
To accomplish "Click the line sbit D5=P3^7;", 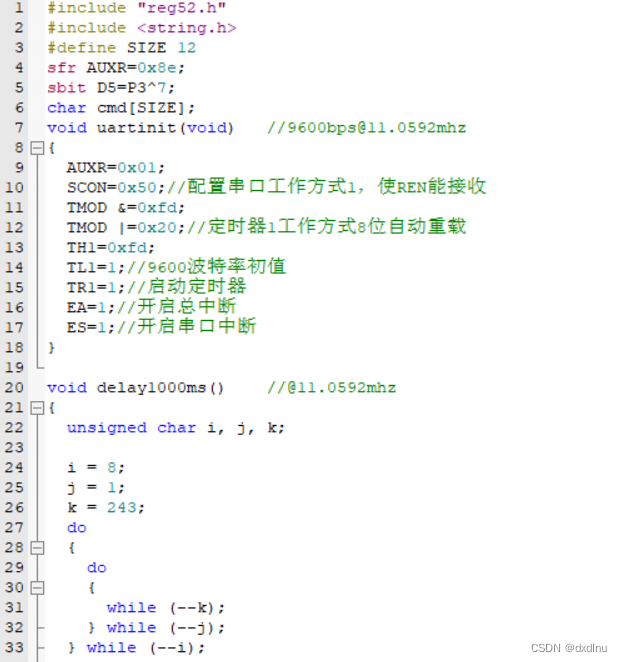I will tap(111, 88).
